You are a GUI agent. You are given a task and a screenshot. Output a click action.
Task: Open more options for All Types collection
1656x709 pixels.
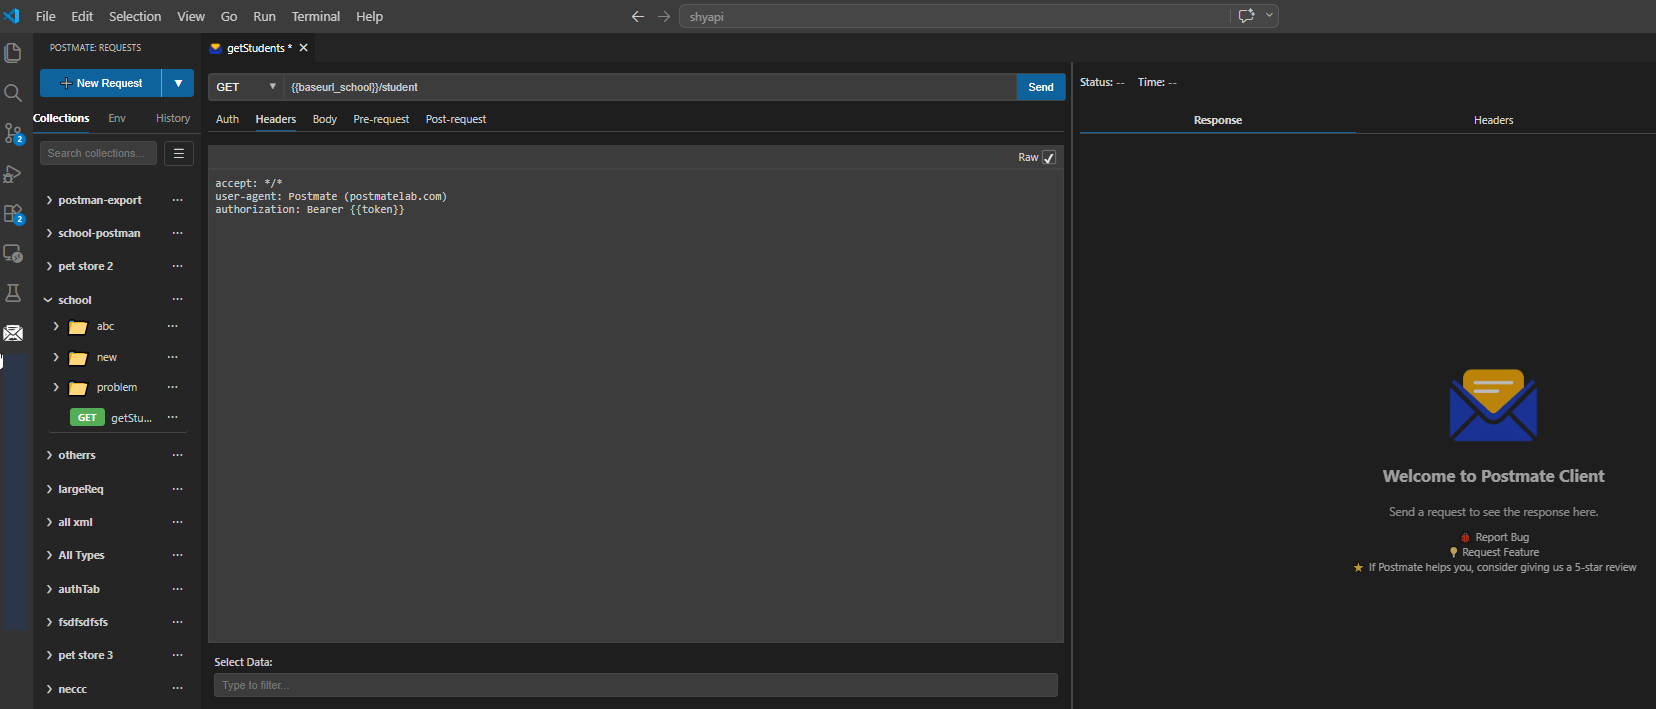coord(177,555)
